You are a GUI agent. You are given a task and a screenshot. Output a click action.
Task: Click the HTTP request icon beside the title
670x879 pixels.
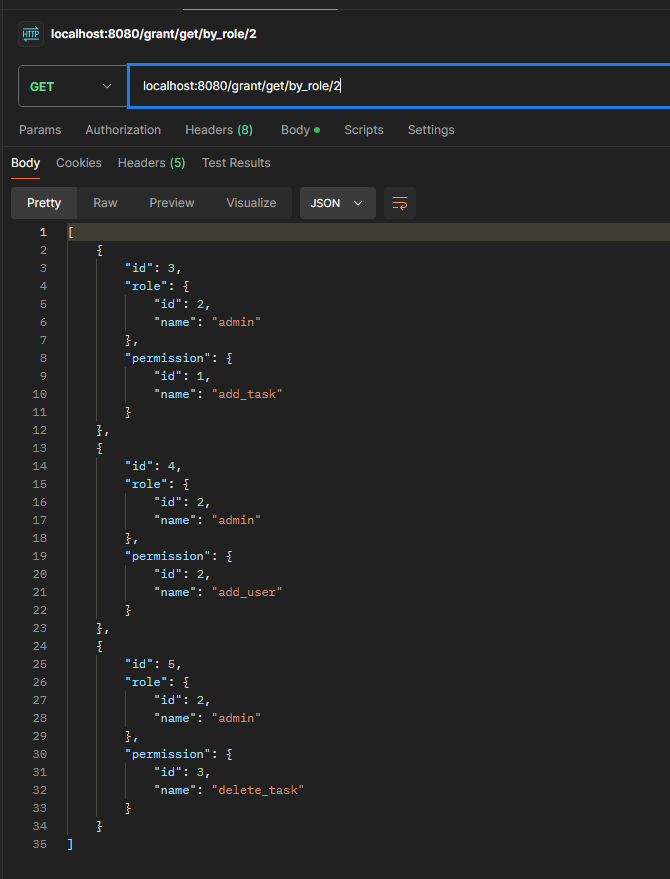coord(30,34)
